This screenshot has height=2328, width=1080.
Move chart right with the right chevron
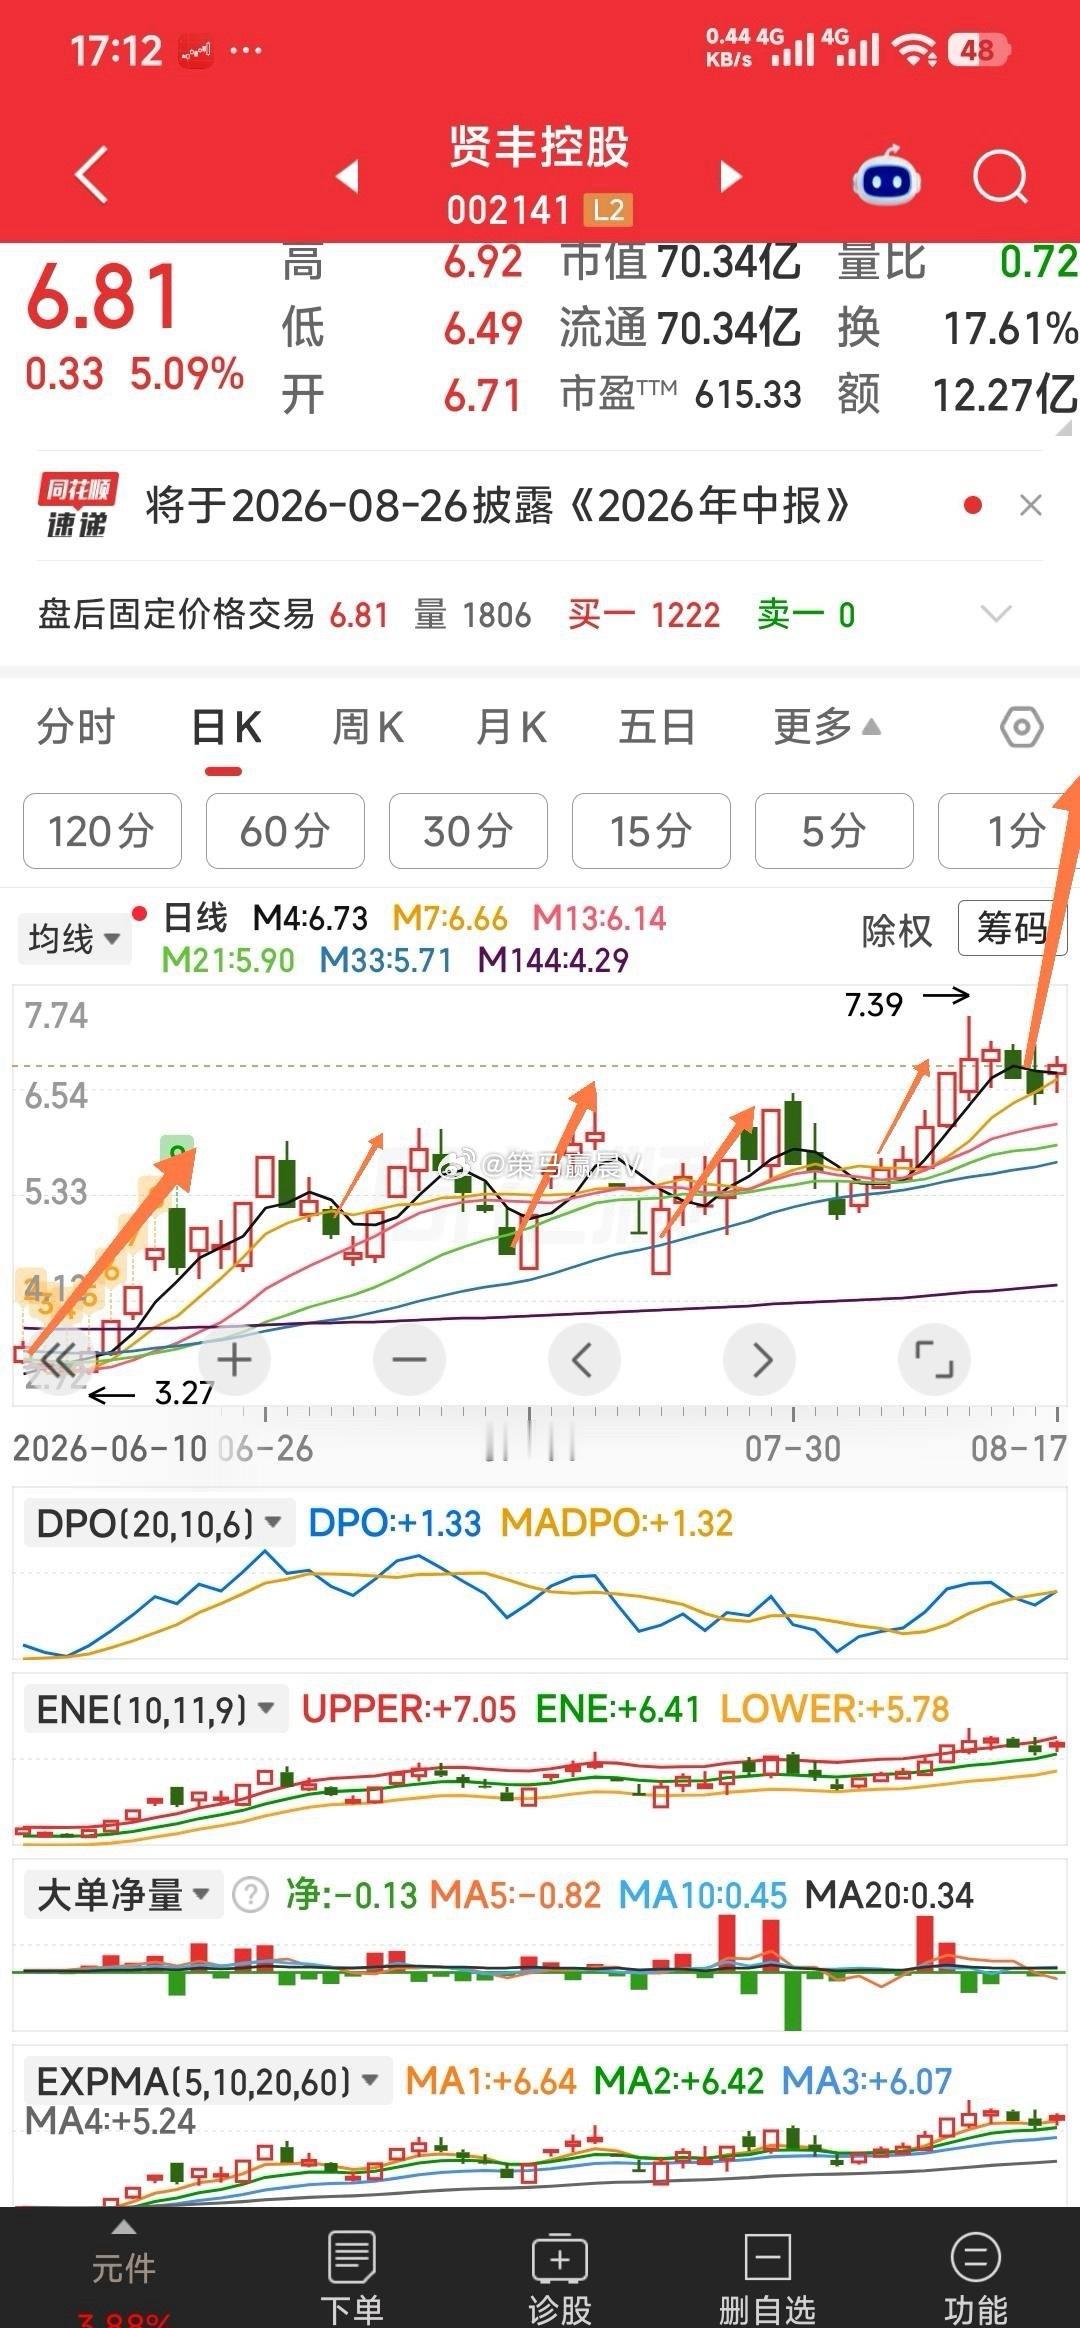point(760,1360)
